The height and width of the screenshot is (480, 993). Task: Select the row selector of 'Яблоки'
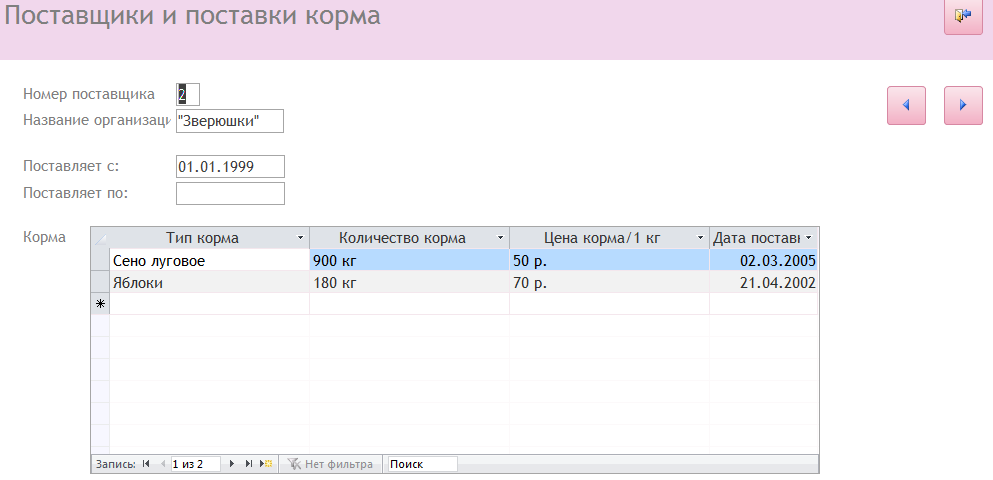[x=100, y=282]
